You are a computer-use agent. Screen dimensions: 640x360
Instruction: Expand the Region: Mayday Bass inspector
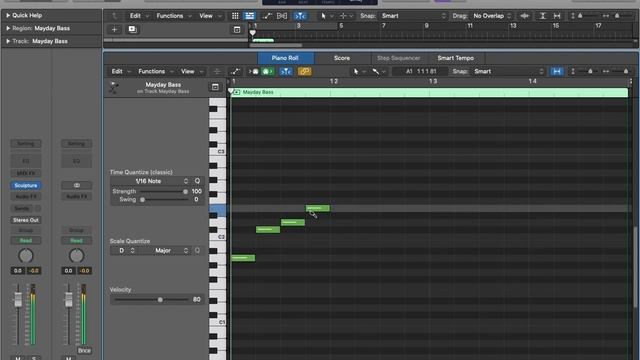point(7,29)
